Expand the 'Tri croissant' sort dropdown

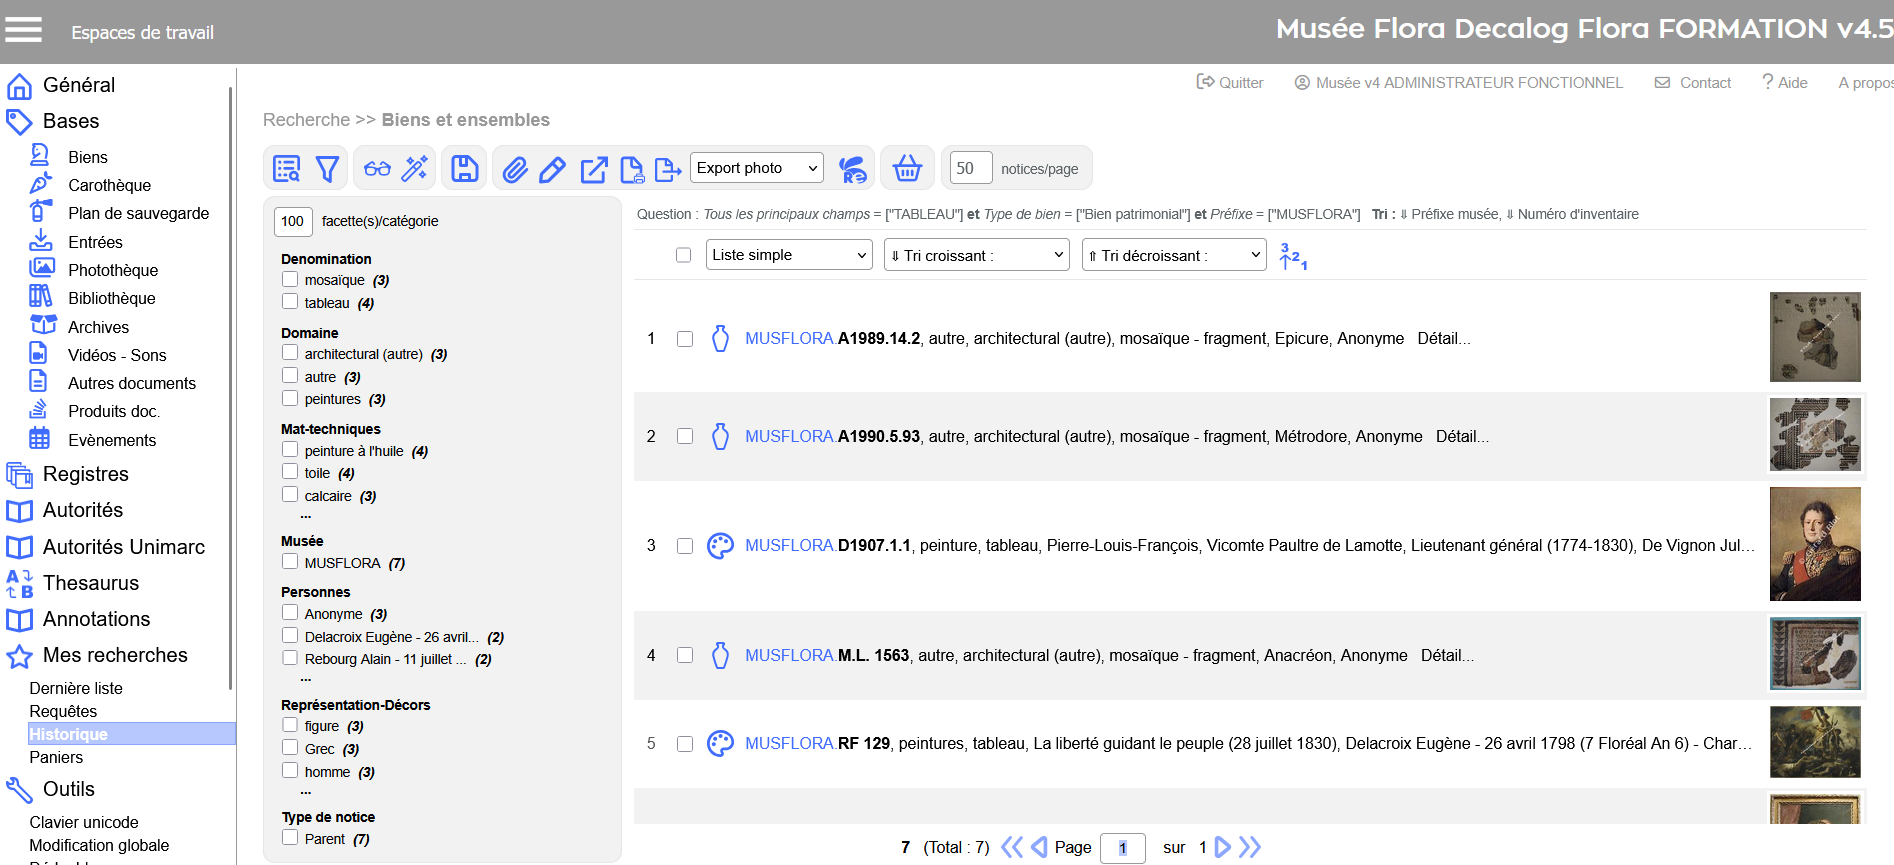976,255
